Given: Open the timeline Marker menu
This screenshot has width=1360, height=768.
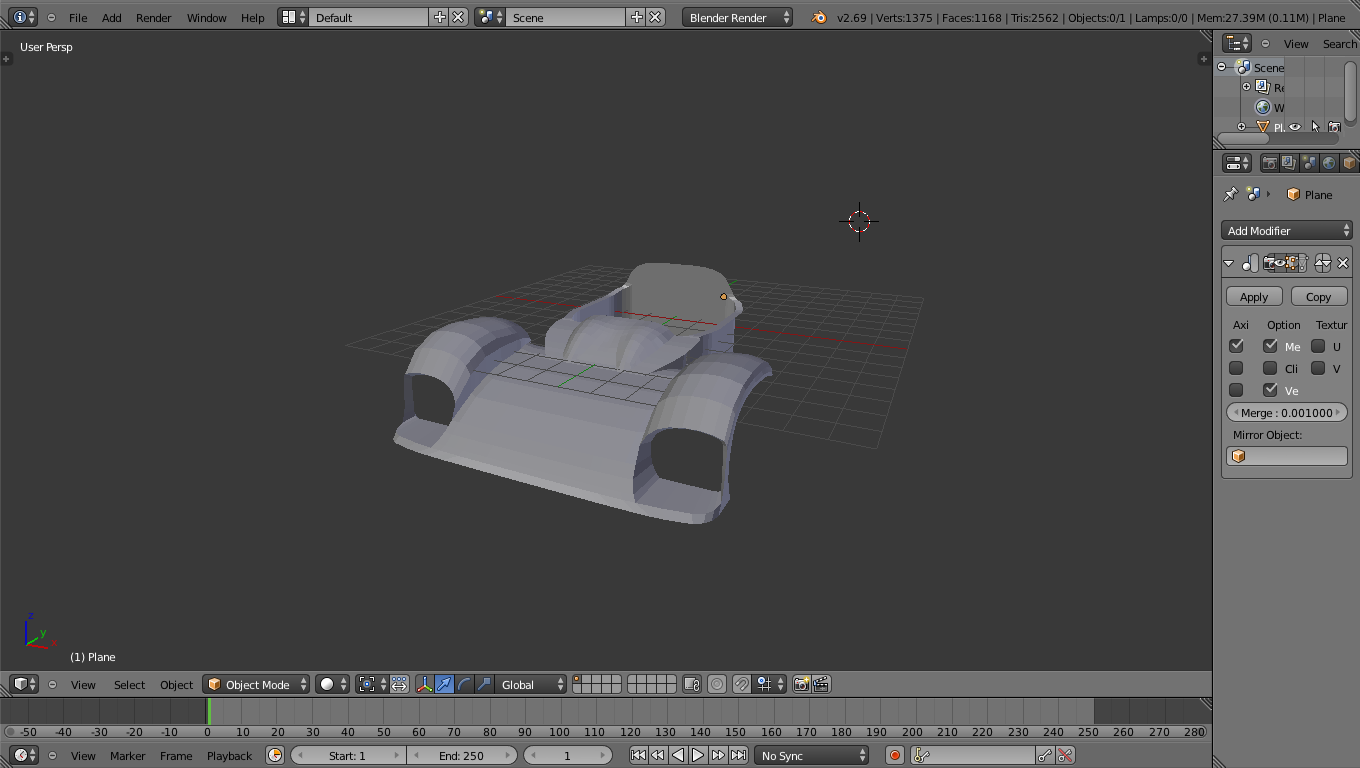Looking at the screenshot, I should [x=127, y=755].
